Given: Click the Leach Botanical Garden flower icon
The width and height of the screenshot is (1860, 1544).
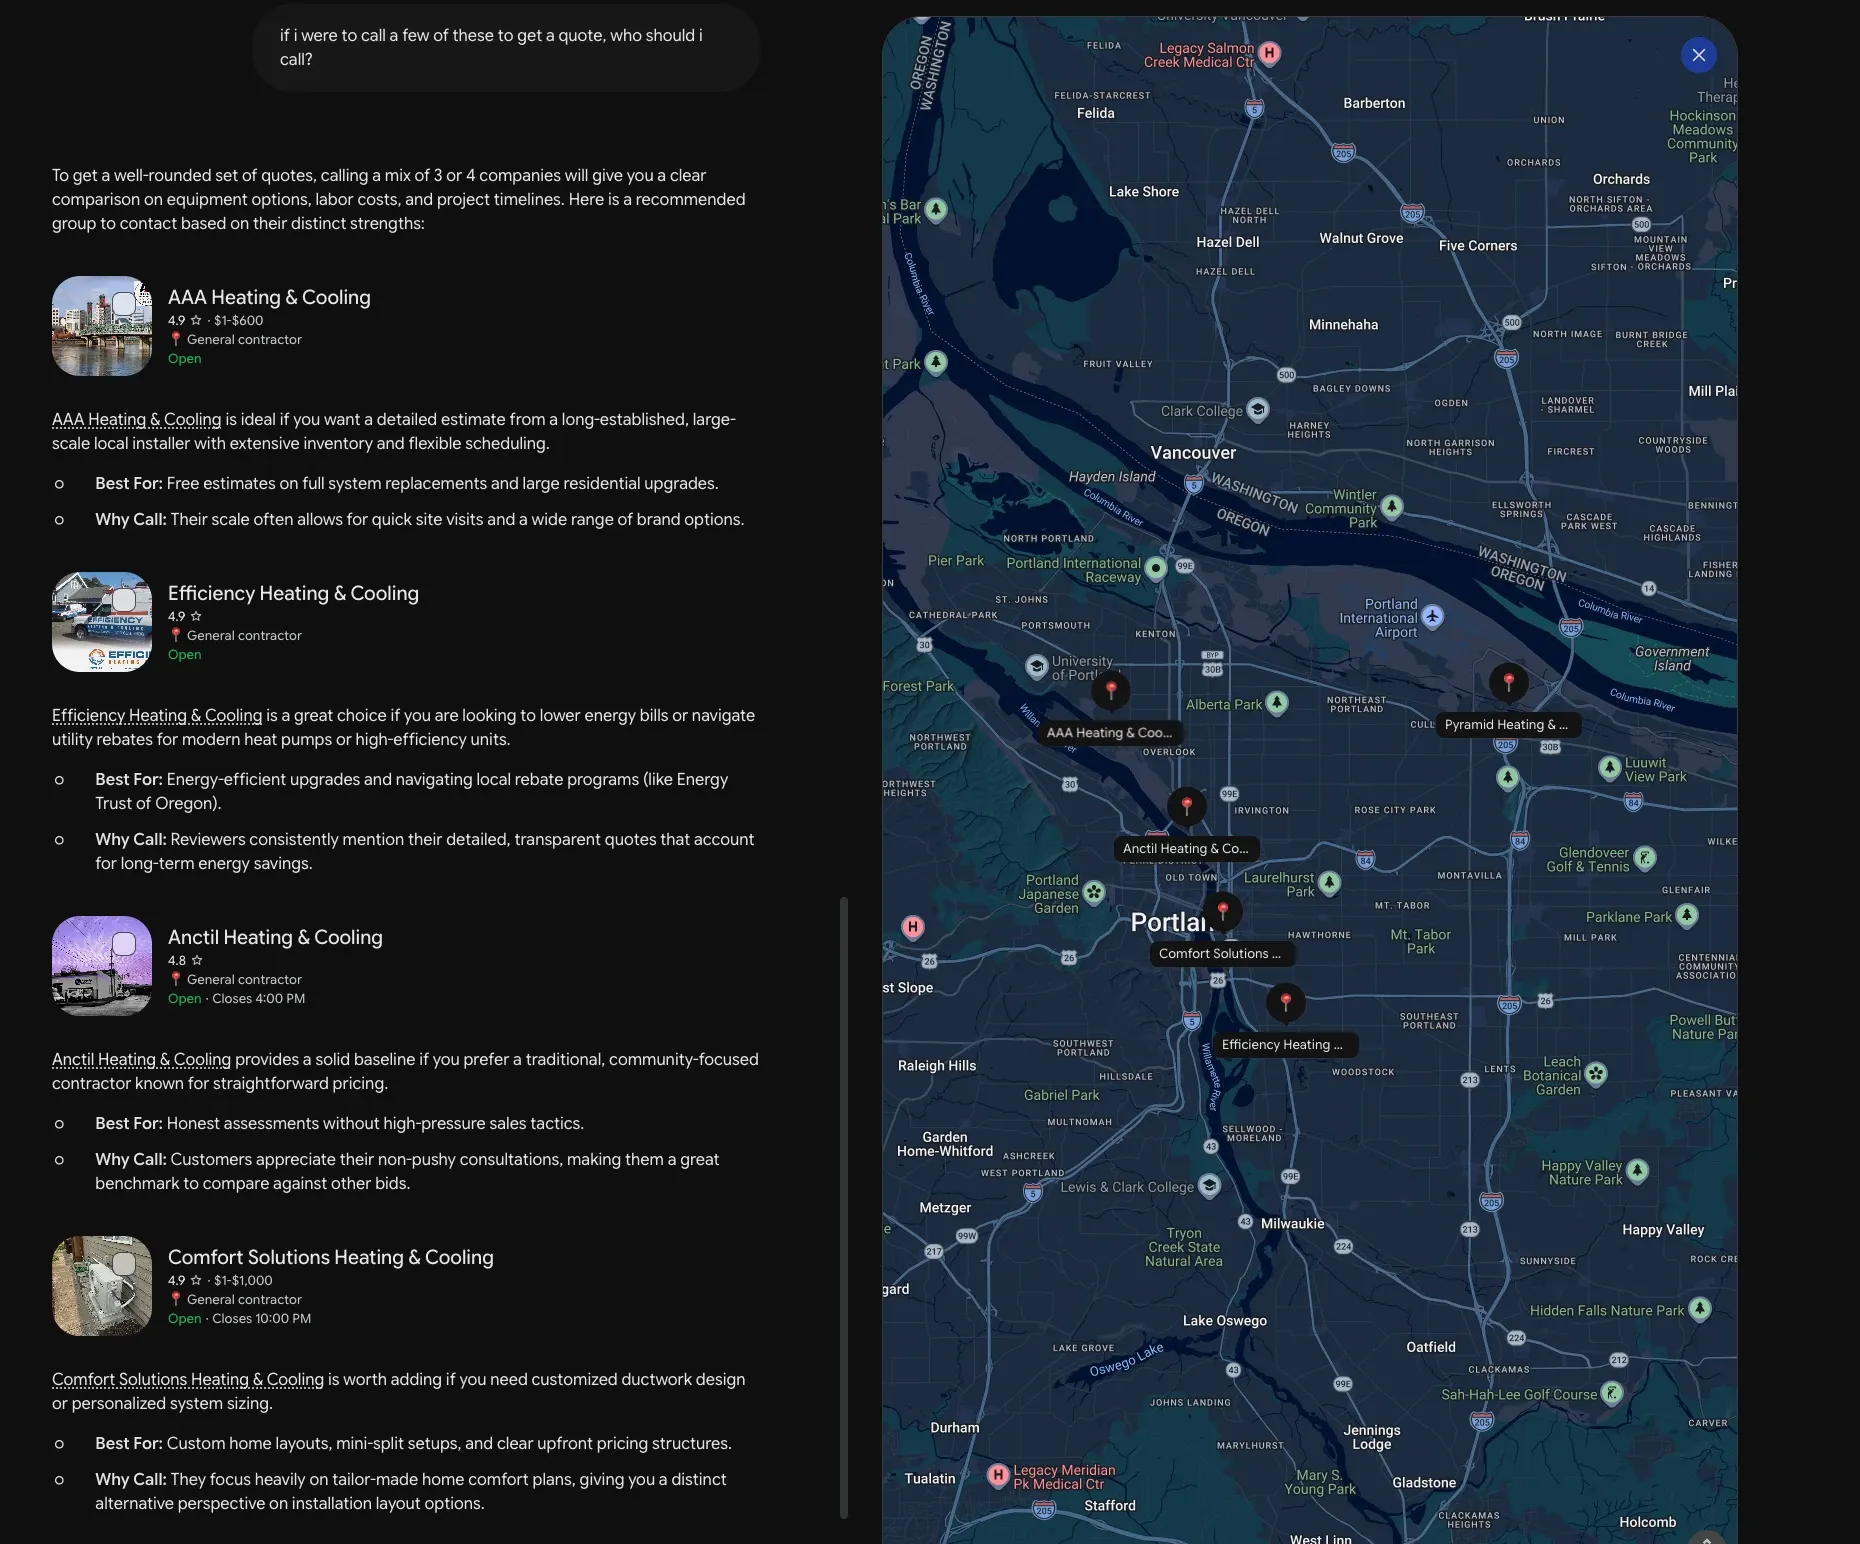Looking at the screenshot, I should point(1596,1074).
